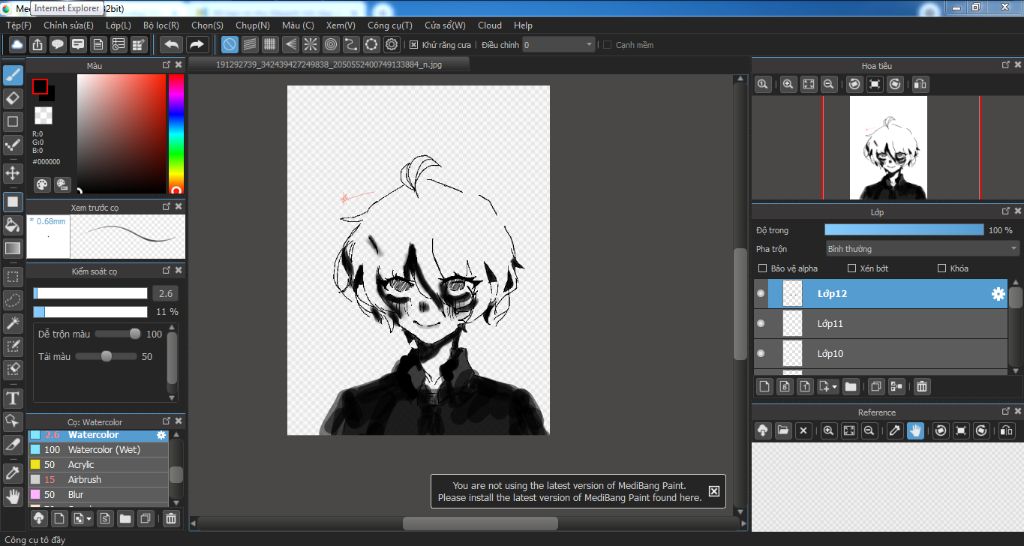This screenshot has width=1024, height=546.
Task: Adjust the Tải màu slider
Action: (x=106, y=356)
